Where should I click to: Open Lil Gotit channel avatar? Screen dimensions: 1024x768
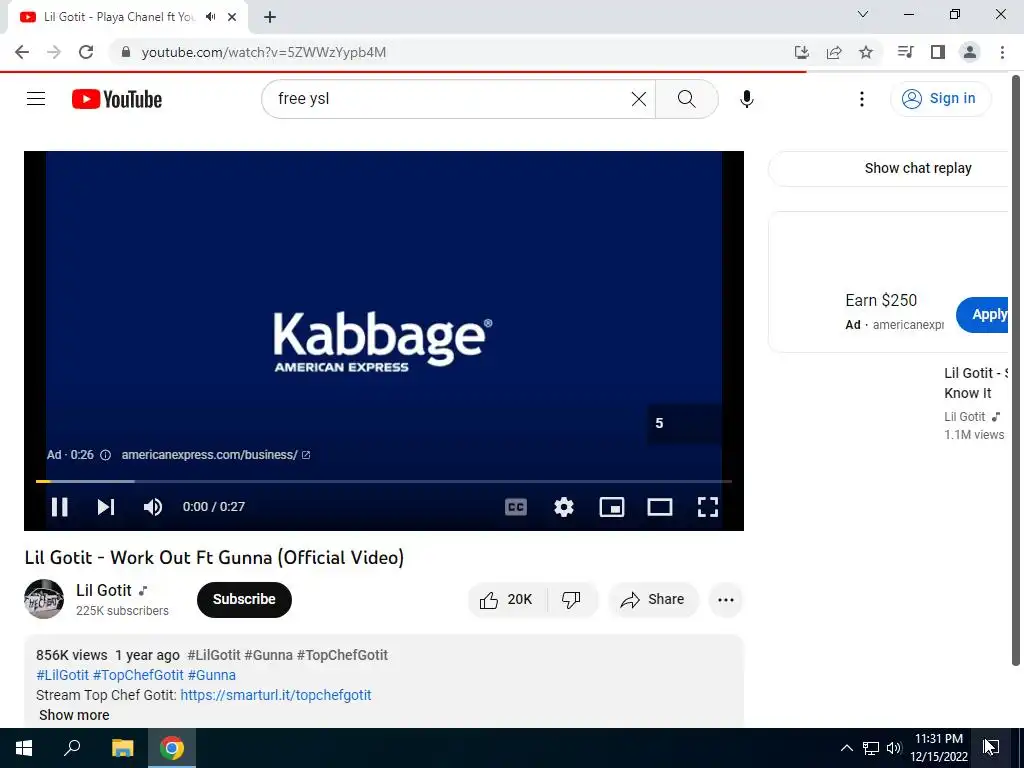click(44, 599)
